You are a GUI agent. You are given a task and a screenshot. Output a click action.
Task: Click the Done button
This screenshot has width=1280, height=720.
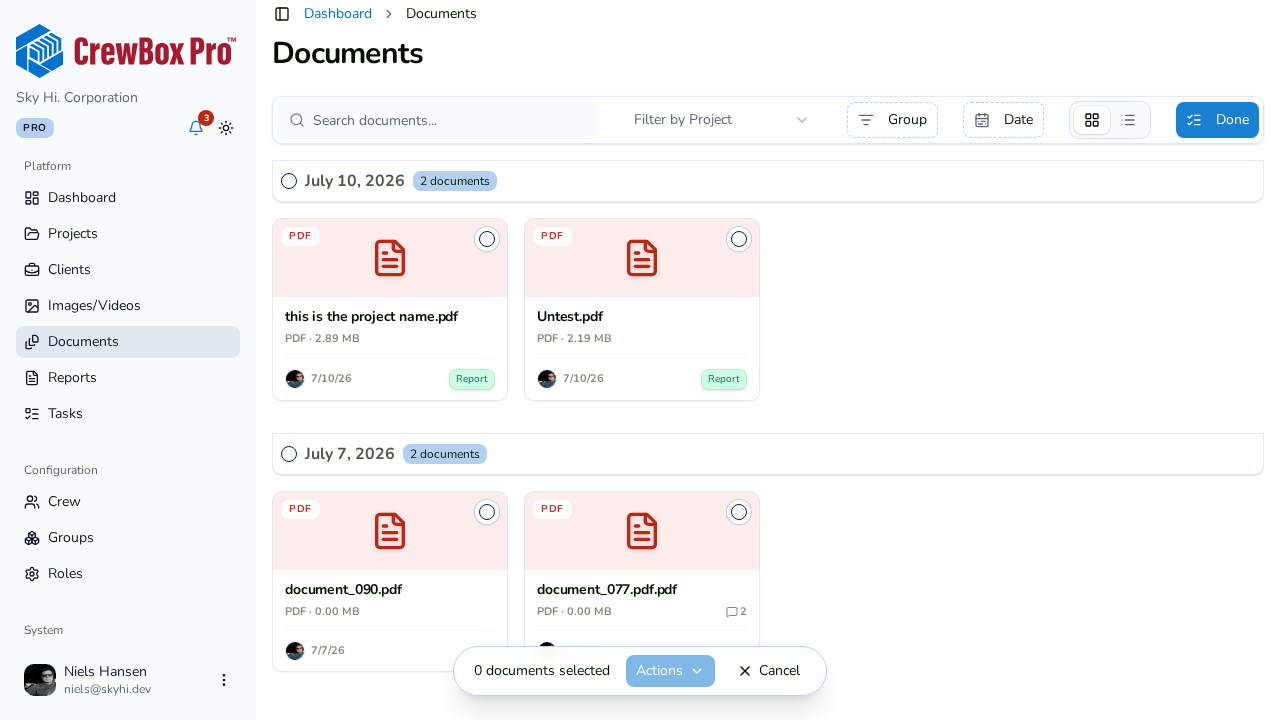point(1217,120)
